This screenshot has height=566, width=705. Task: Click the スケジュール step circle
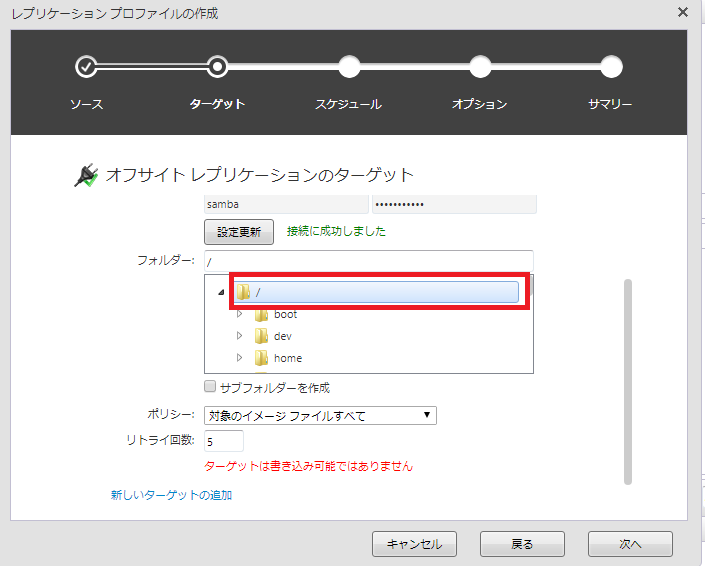(x=349, y=67)
